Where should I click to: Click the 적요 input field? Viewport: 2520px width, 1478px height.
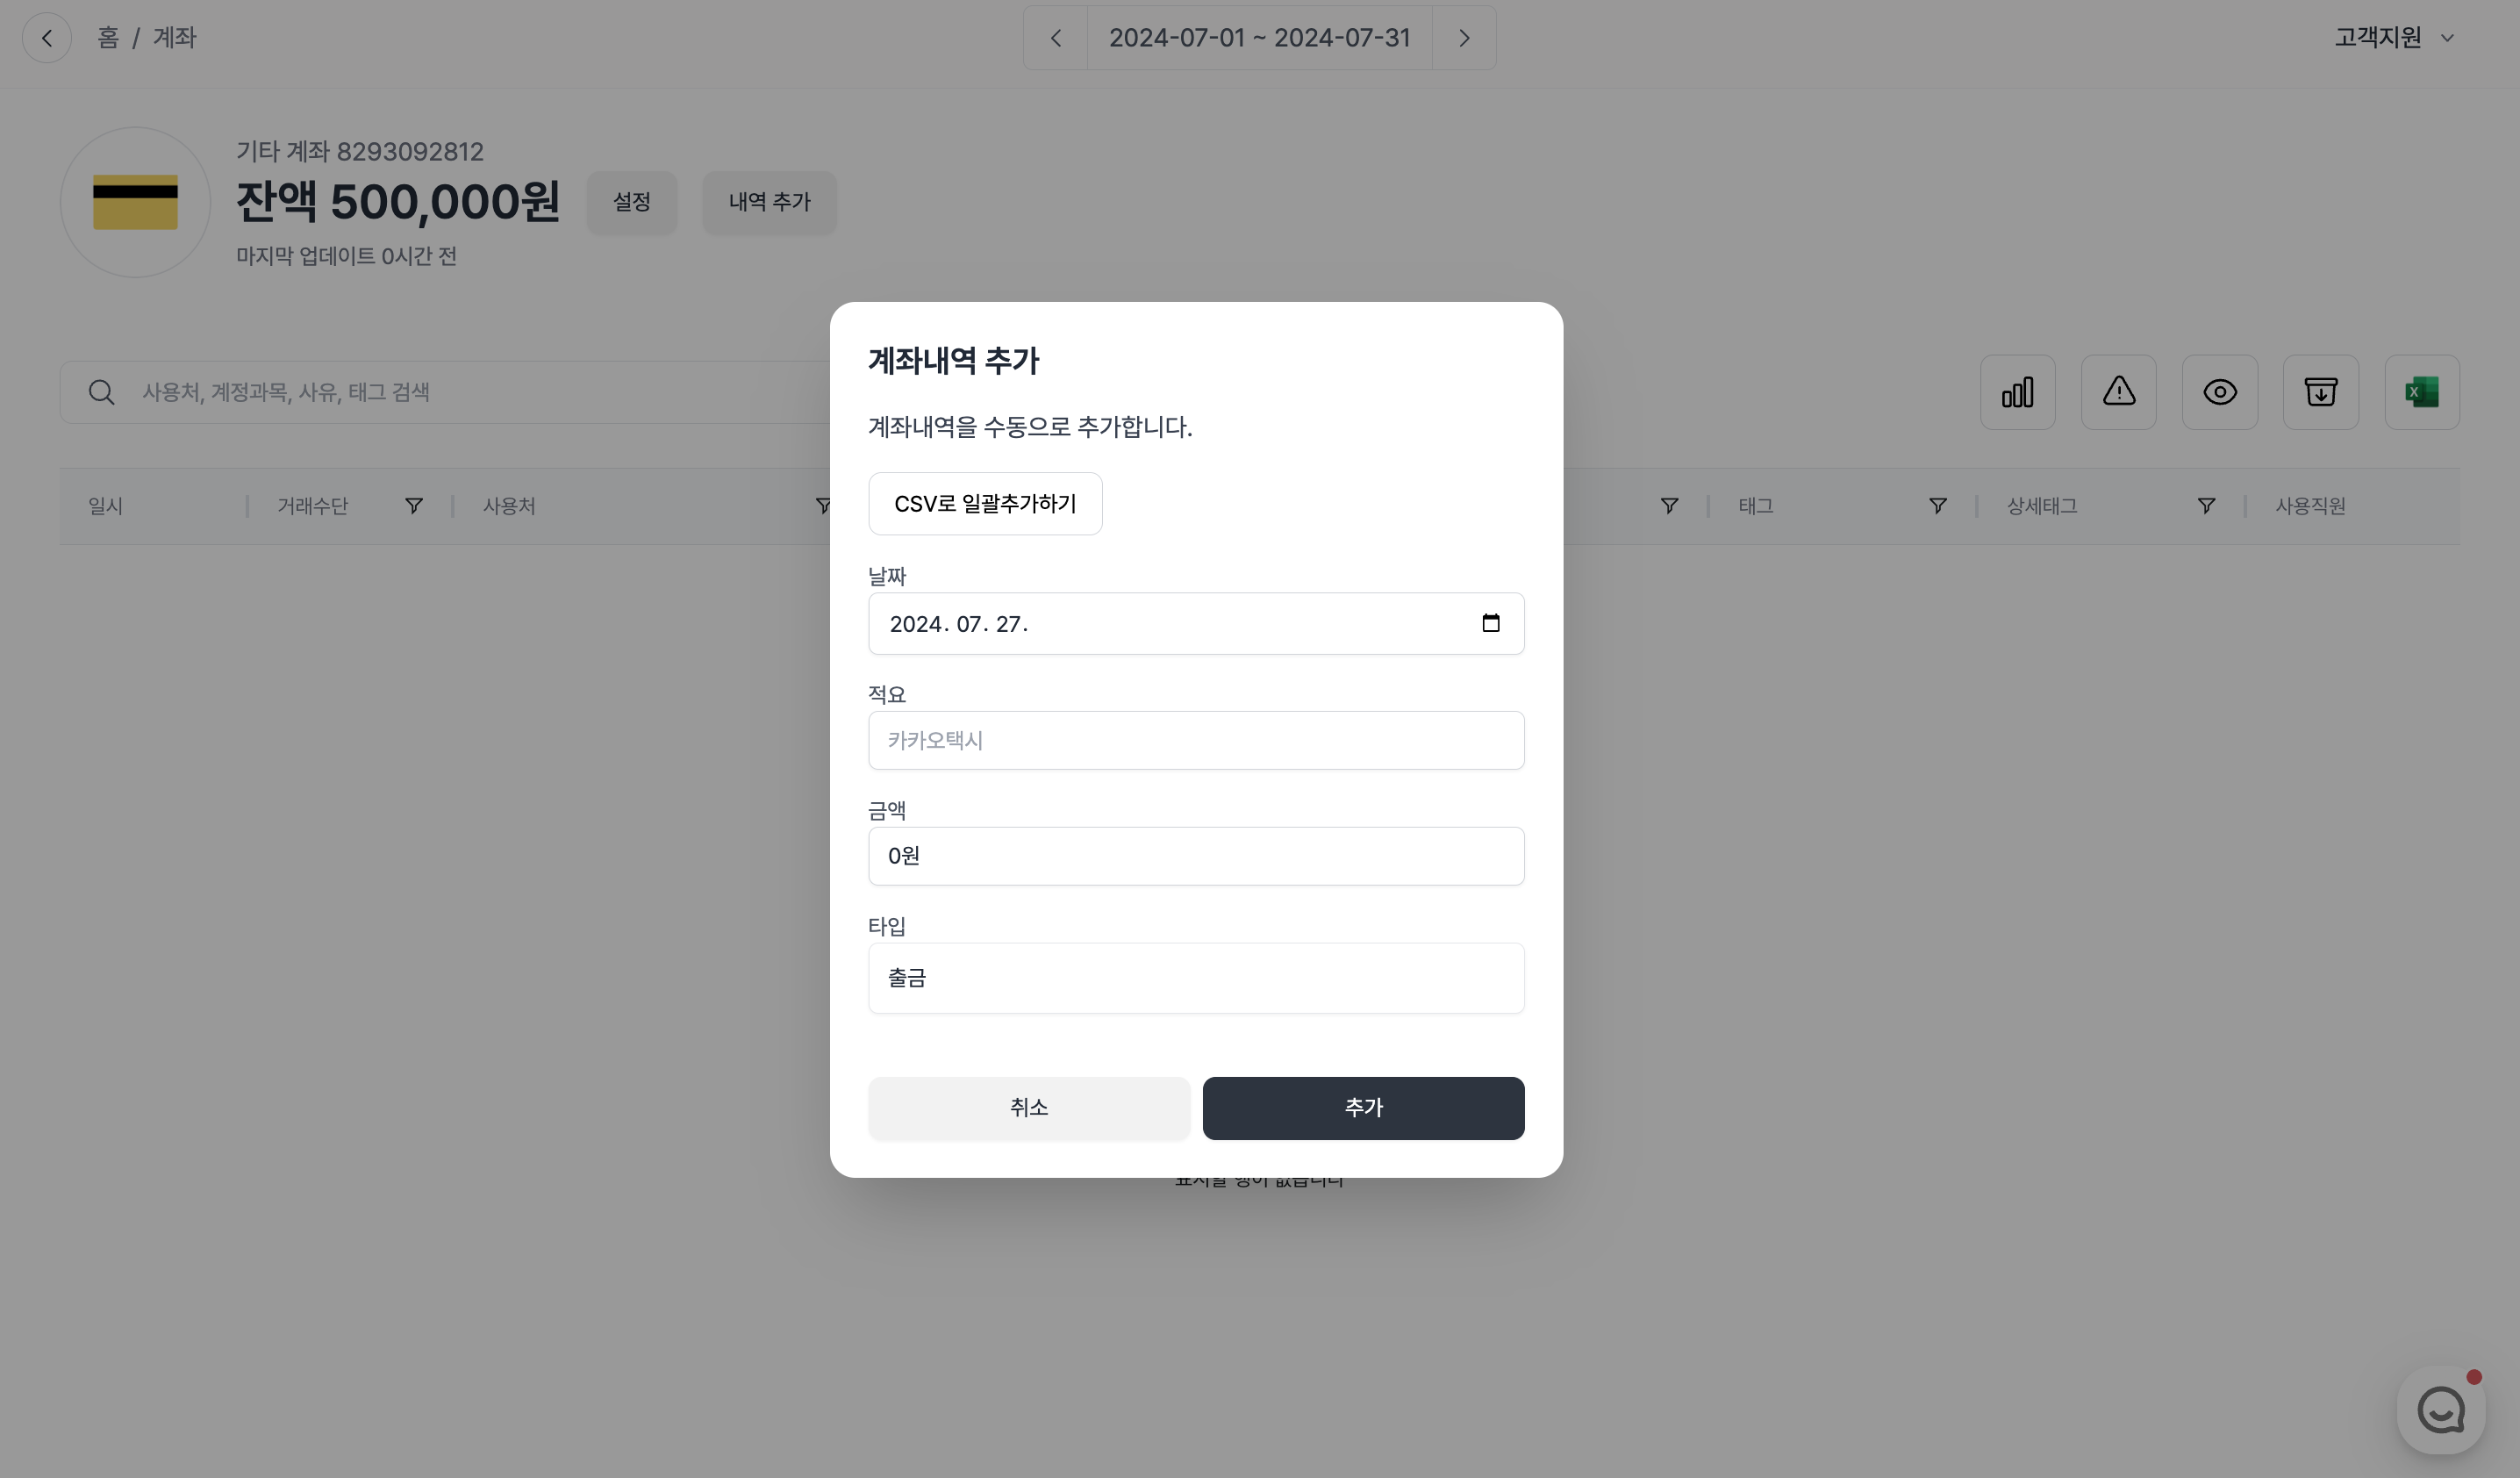(x=1195, y=741)
